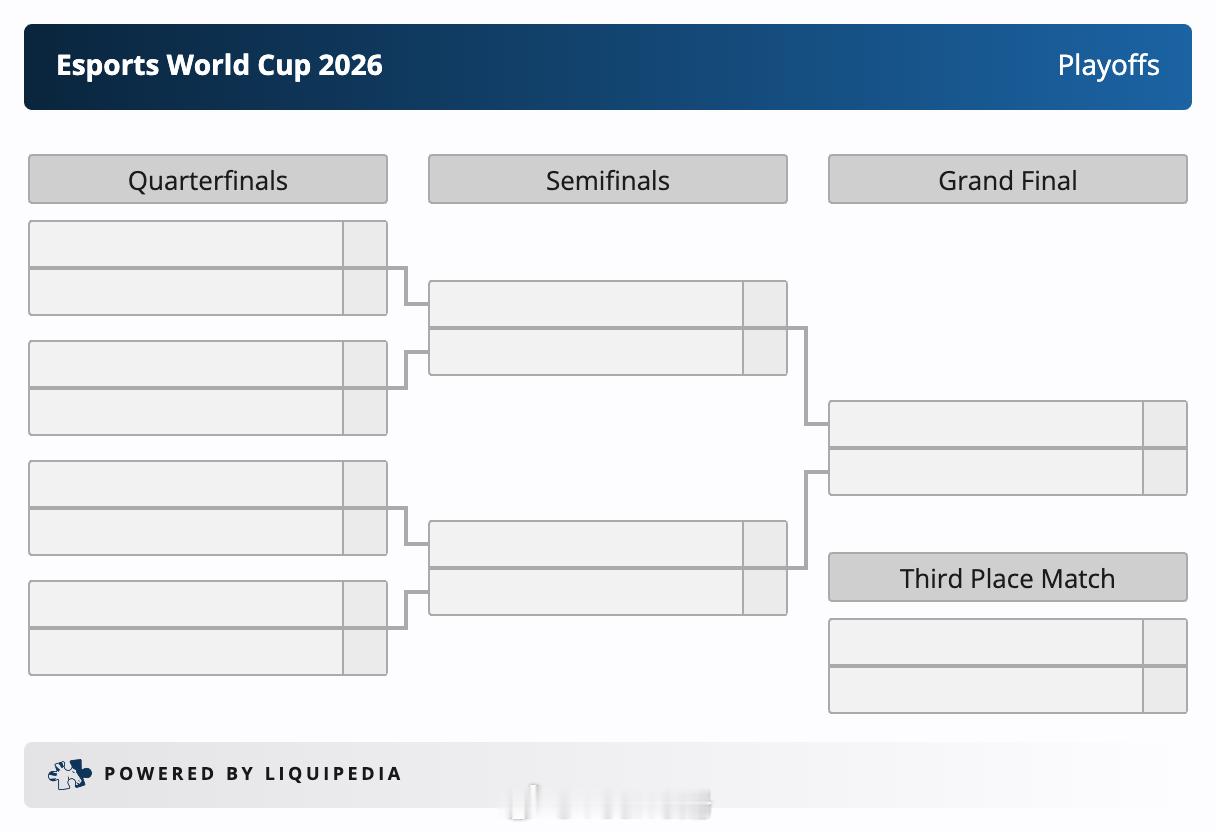Click the Esports World Cup 2026 title

click(219, 66)
